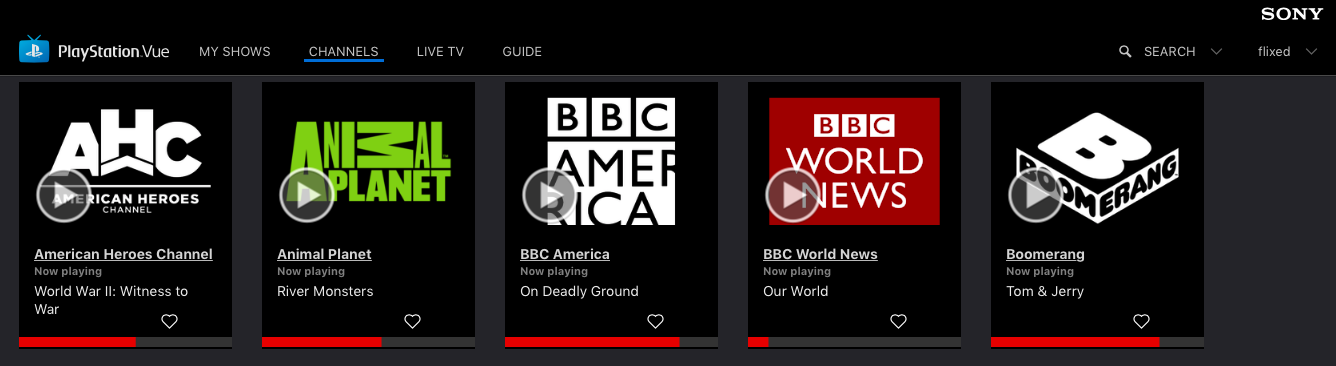
Task: Click the search magnifier icon
Action: tap(1125, 51)
